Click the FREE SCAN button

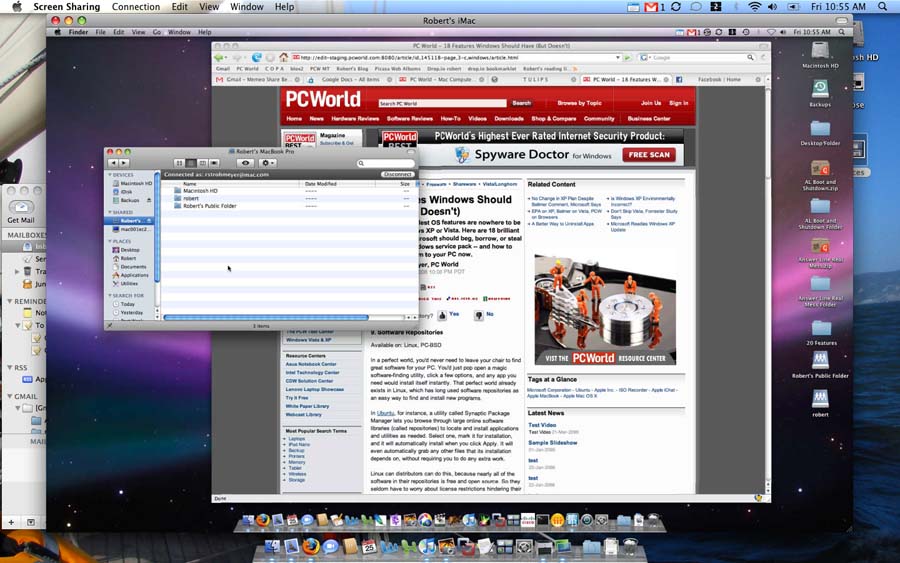click(648, 155)
